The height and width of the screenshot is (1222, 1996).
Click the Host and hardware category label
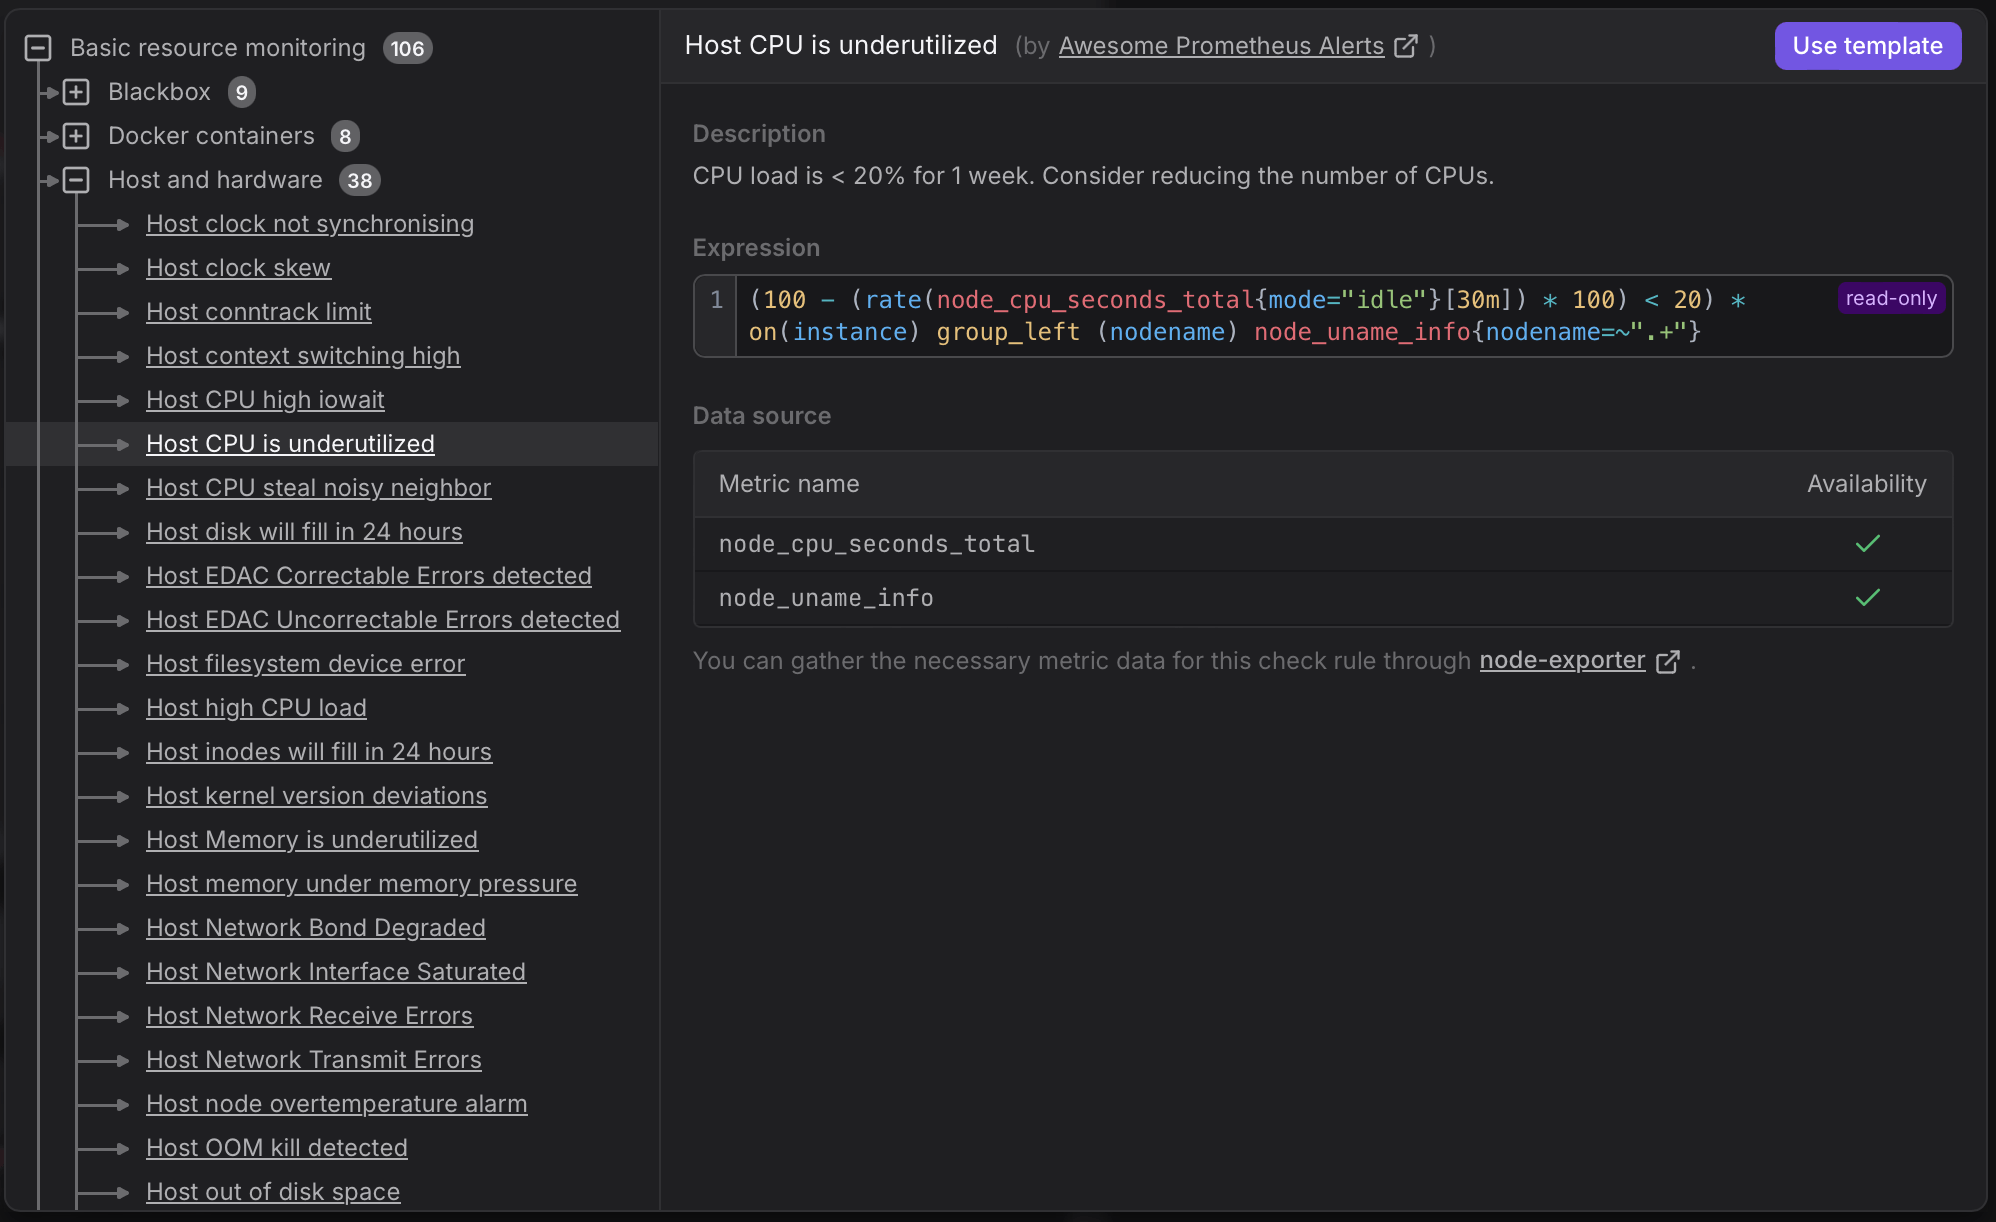[x=215, y=180]
